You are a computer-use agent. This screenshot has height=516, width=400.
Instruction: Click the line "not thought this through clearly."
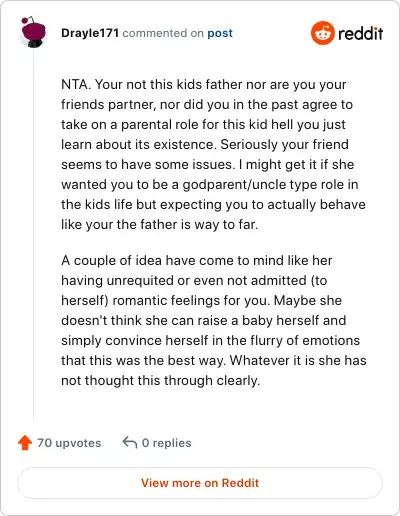click(160, 381)
